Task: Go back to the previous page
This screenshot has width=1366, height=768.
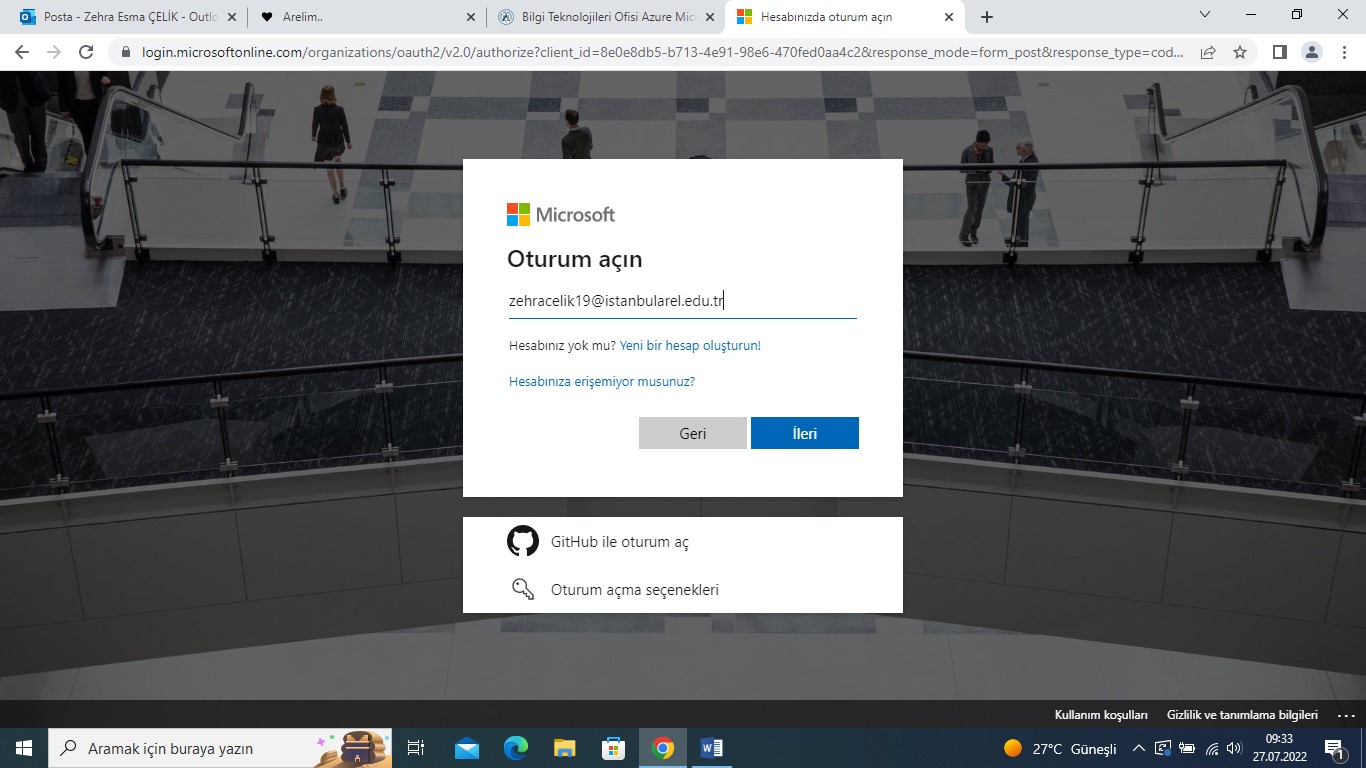Action: click(x=22, y=52)
